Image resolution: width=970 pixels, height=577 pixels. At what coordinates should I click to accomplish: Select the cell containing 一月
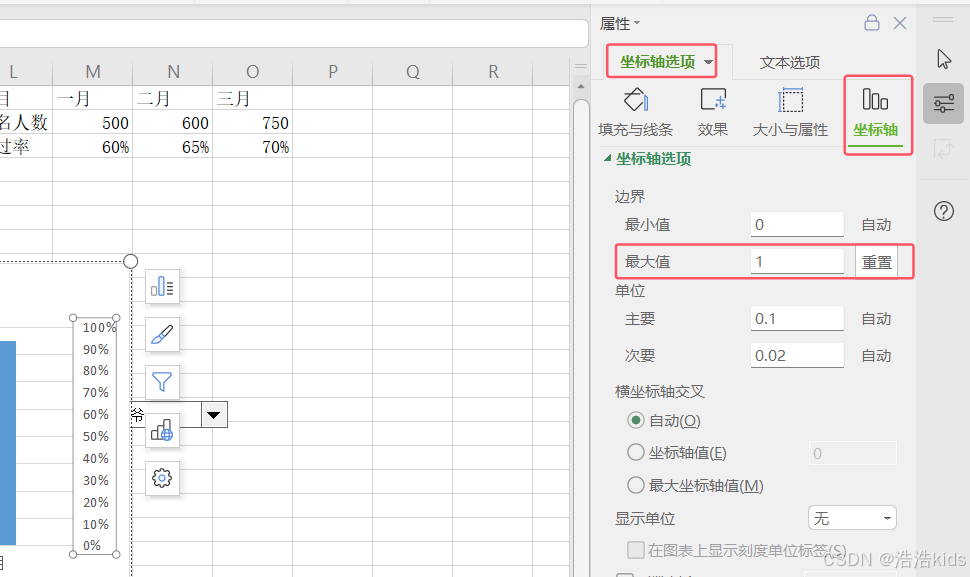click(x=93, y=98)
